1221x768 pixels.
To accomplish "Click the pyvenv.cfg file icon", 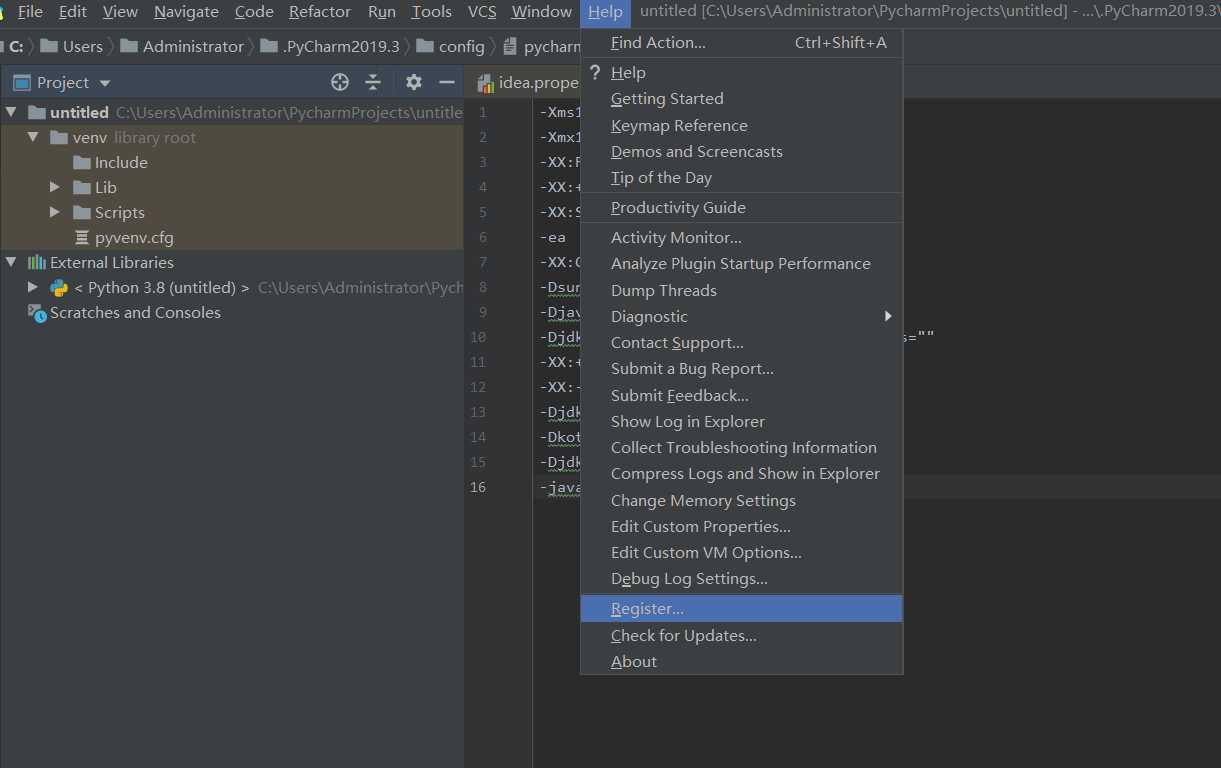I will tap(82, 237).
